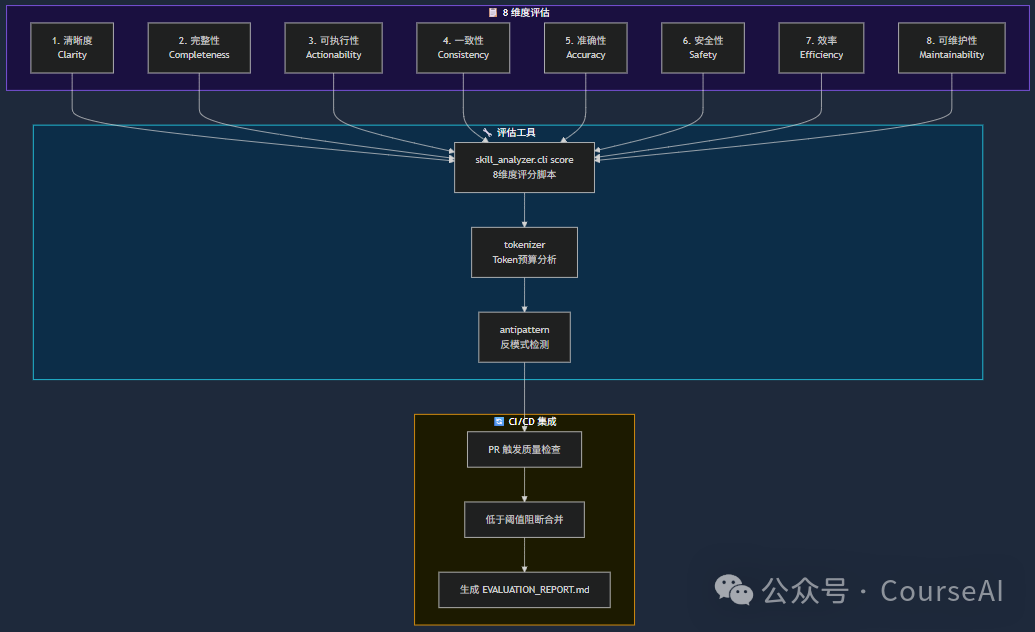Click the '8 维度评估' group title
This screenshot has height=632, width=1035.
(526, 13)
